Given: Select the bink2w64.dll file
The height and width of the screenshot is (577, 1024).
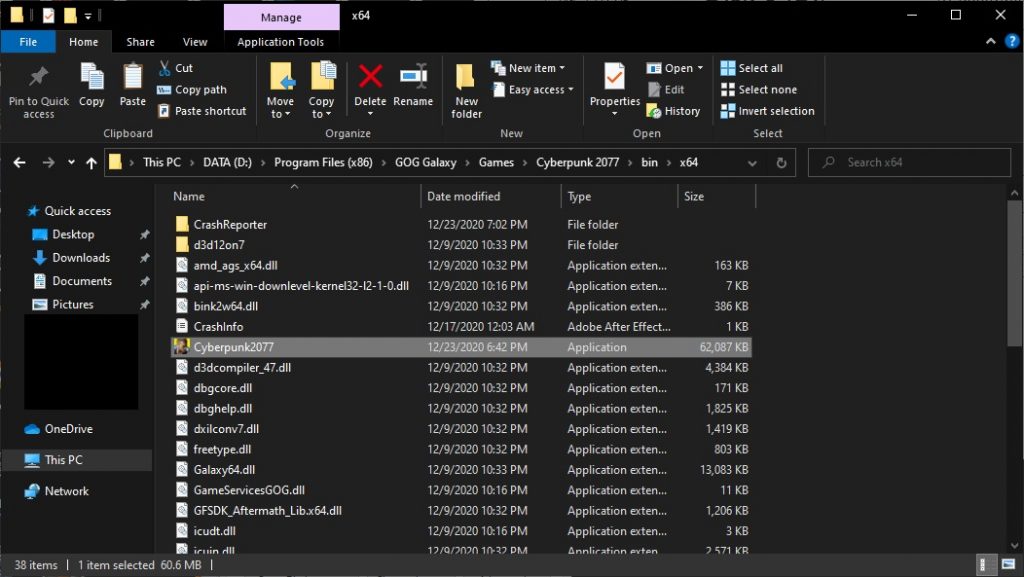Looking at the screenshot, I should tap(225, 306).
